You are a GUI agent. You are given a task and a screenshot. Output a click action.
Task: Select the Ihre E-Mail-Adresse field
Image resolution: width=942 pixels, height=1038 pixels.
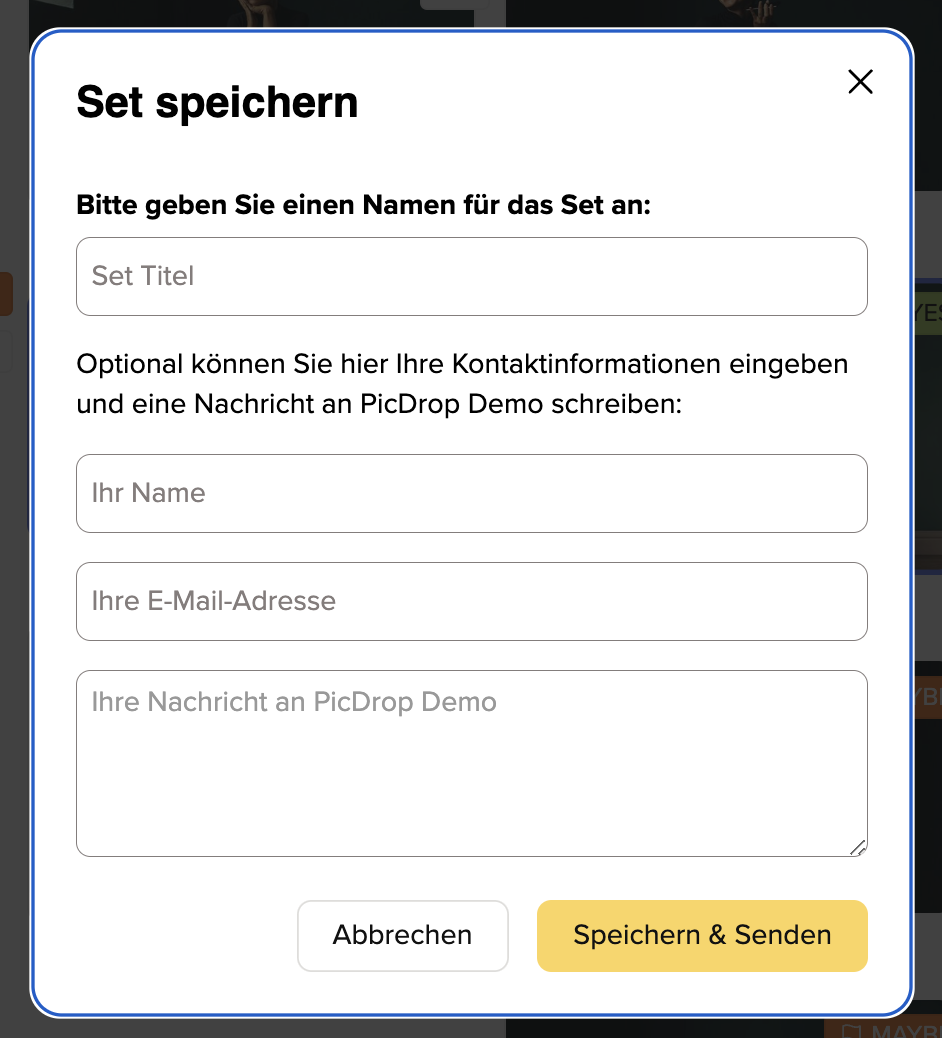coord(471,601)
